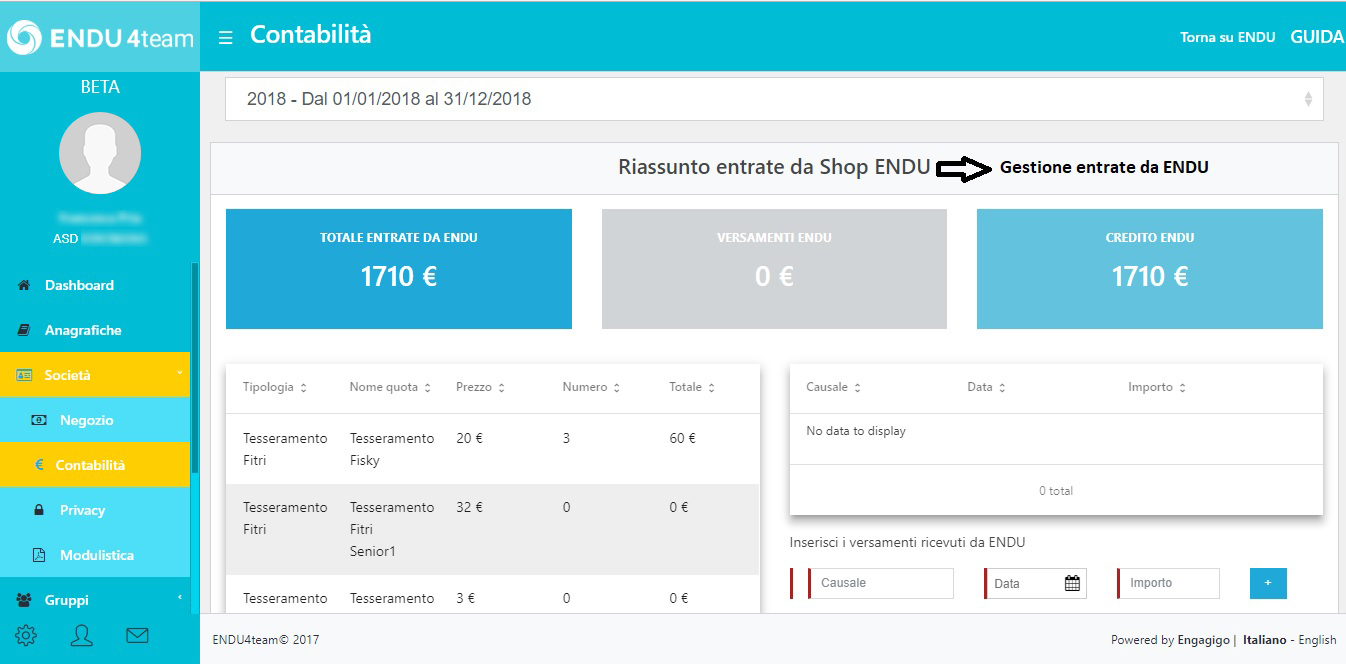Toggle the hamburger menu icon
This screenshot has width=1346, height=664.
(x=226, y=38)
